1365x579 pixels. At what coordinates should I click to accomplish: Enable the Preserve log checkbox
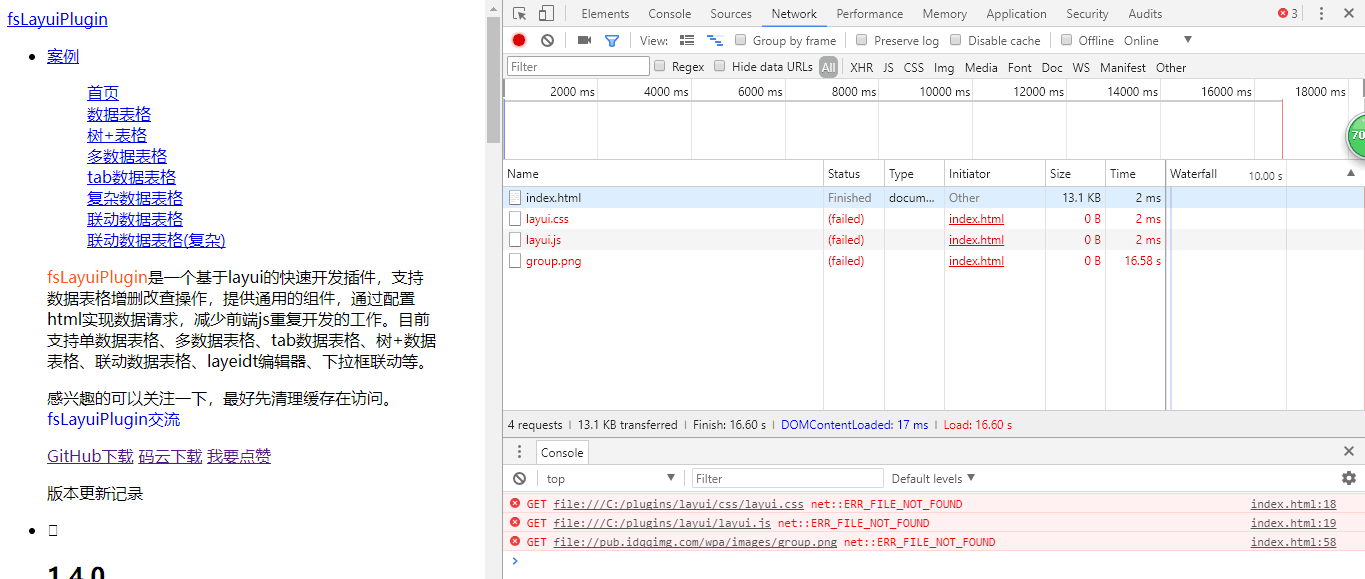tap(862, 40)
